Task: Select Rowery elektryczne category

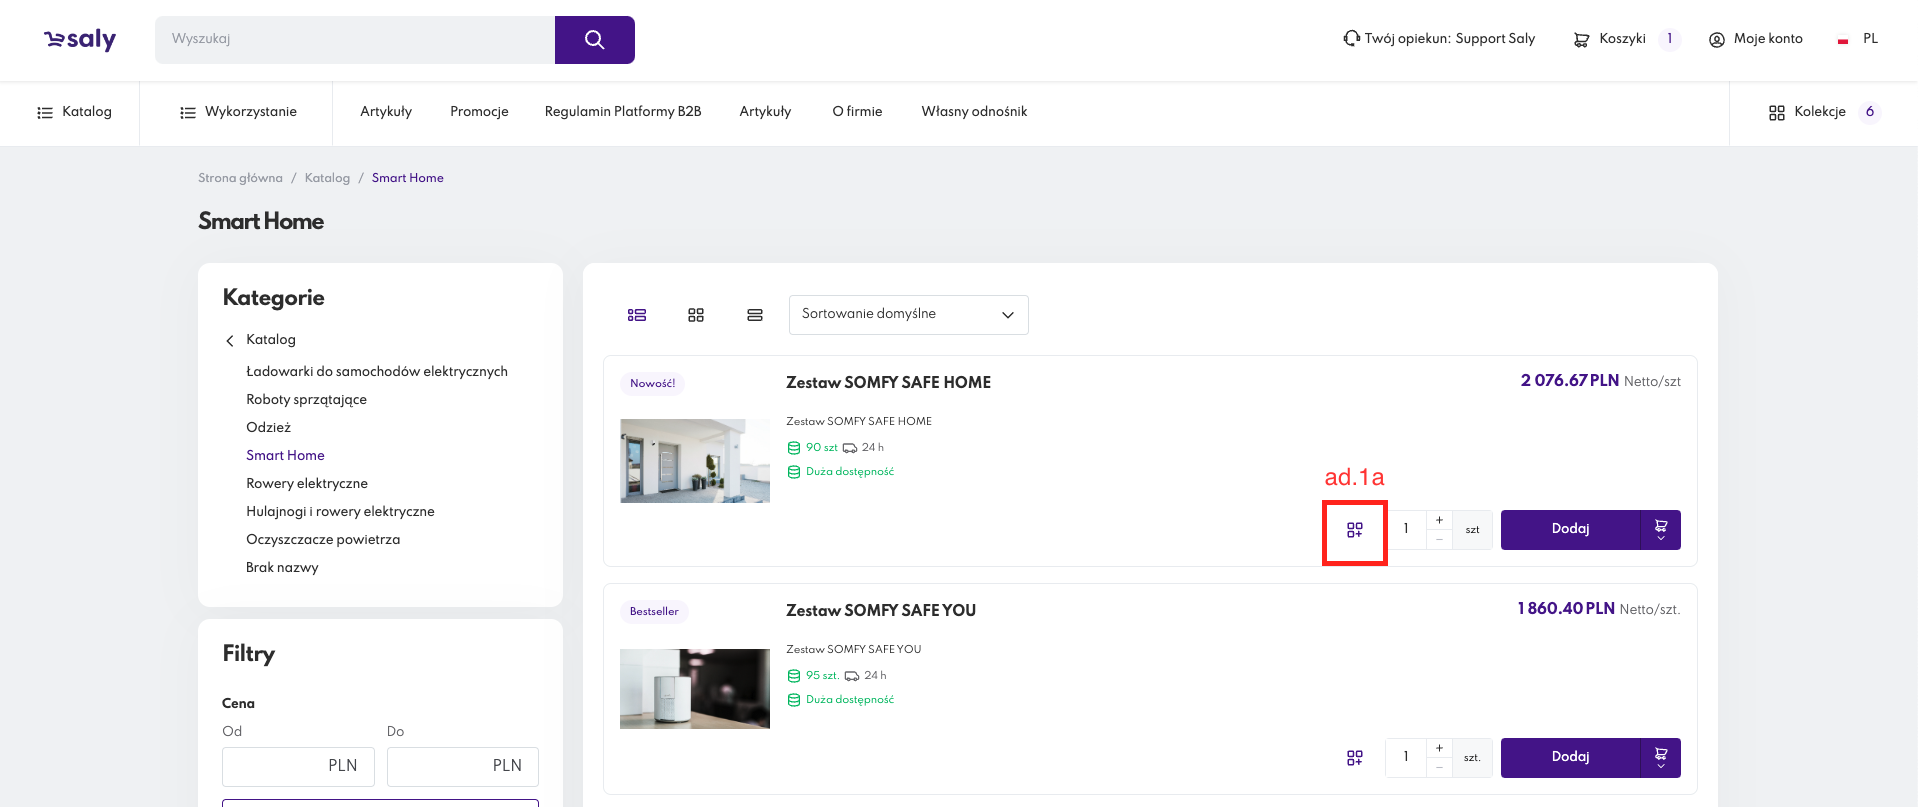Action: (x=306, y=483)
